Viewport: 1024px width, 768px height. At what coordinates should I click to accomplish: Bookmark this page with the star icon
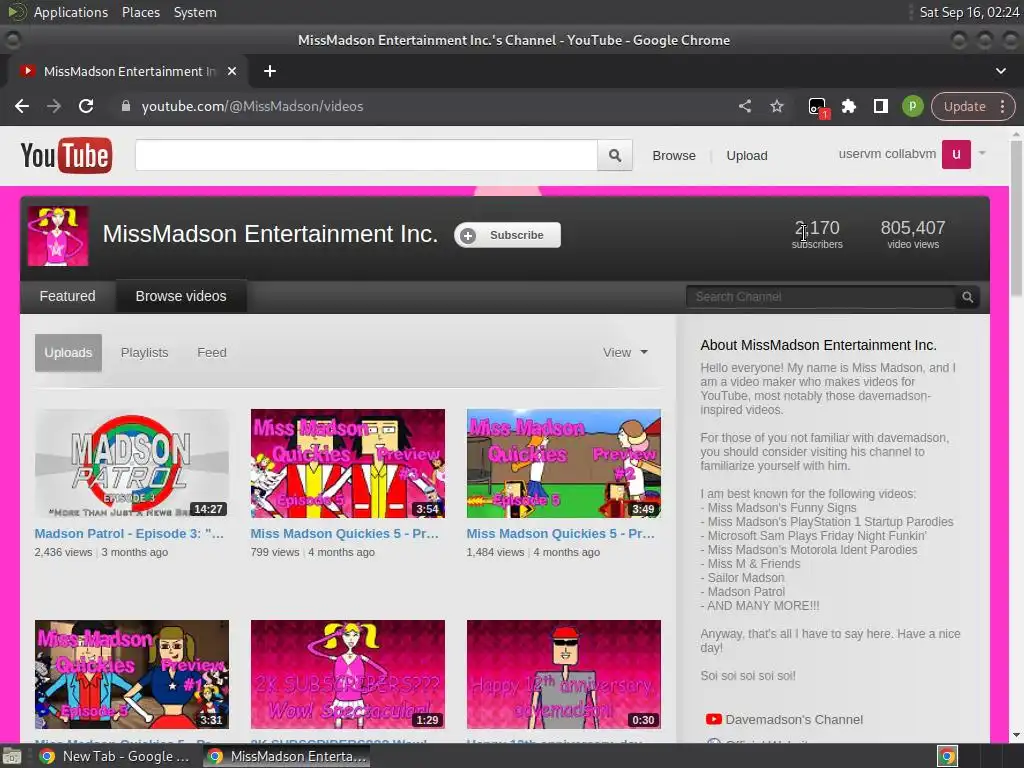point(776,106)
